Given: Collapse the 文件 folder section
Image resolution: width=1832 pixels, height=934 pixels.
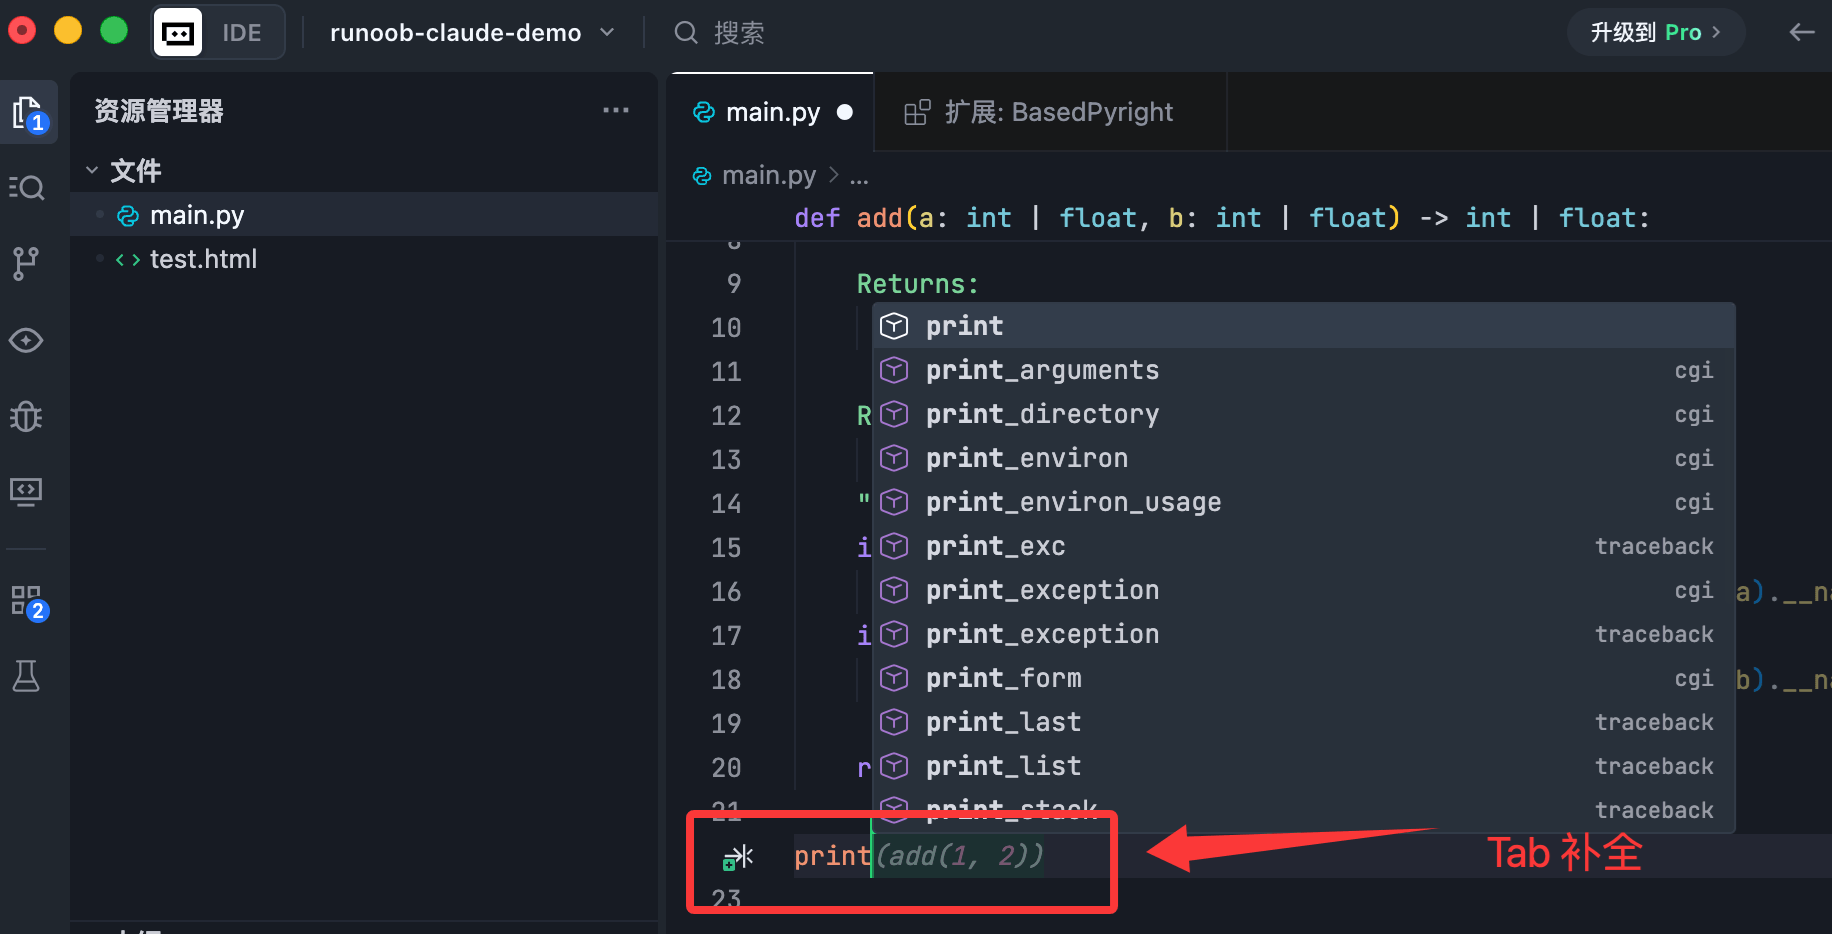Looking at the screenshot, I should 92,171.
